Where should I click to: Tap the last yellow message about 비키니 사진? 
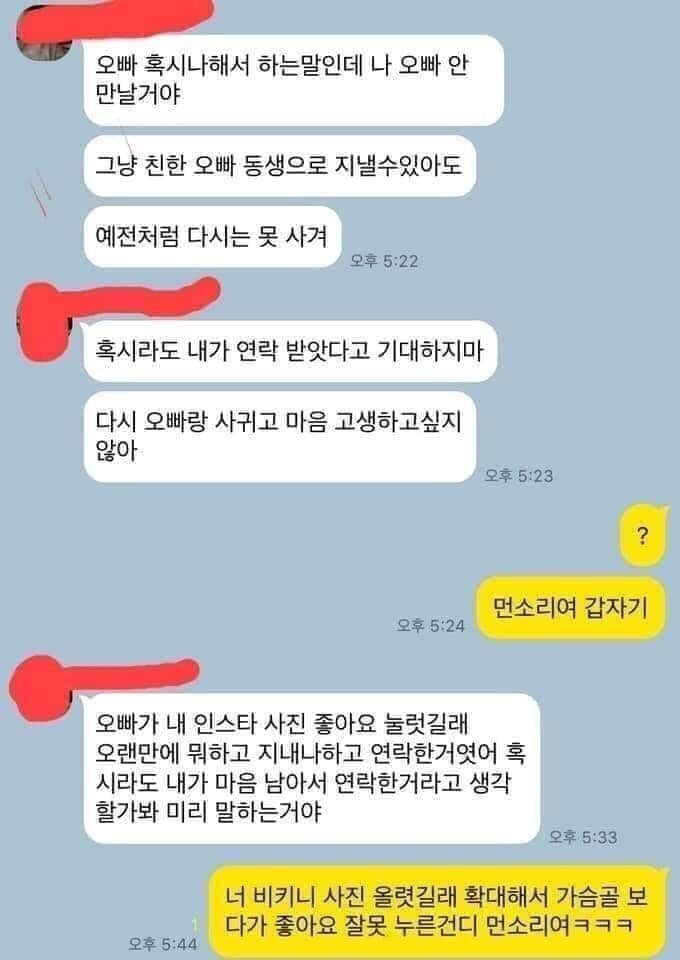437,911
